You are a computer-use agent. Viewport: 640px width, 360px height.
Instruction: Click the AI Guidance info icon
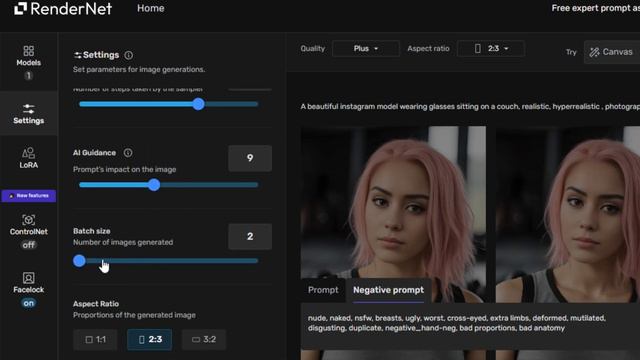tap(128, 153)
